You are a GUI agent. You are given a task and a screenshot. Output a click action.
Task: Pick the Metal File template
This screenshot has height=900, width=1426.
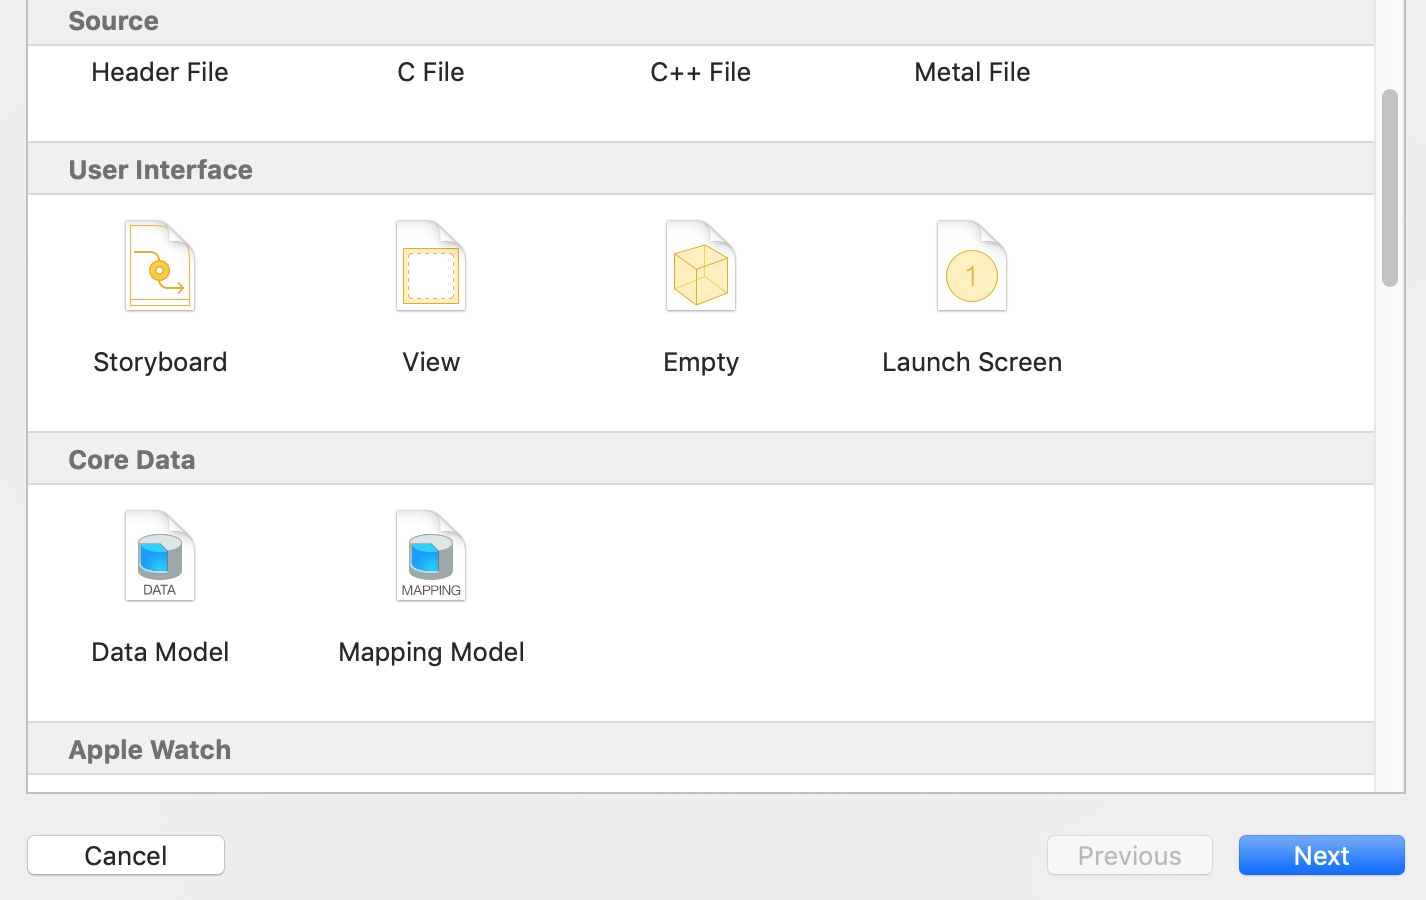pos(972,72)
